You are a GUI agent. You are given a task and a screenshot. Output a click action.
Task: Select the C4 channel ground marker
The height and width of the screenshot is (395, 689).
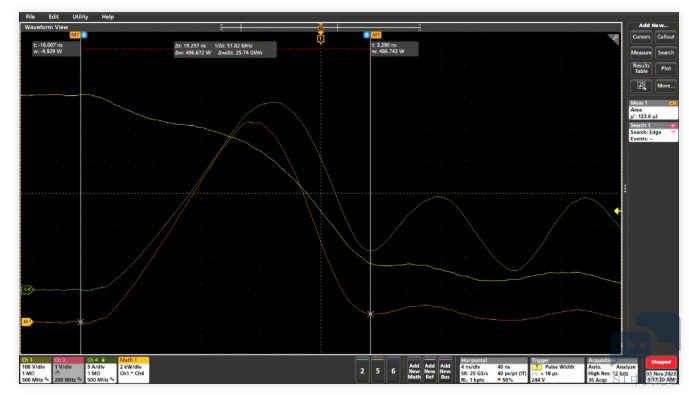pos(27,289)
